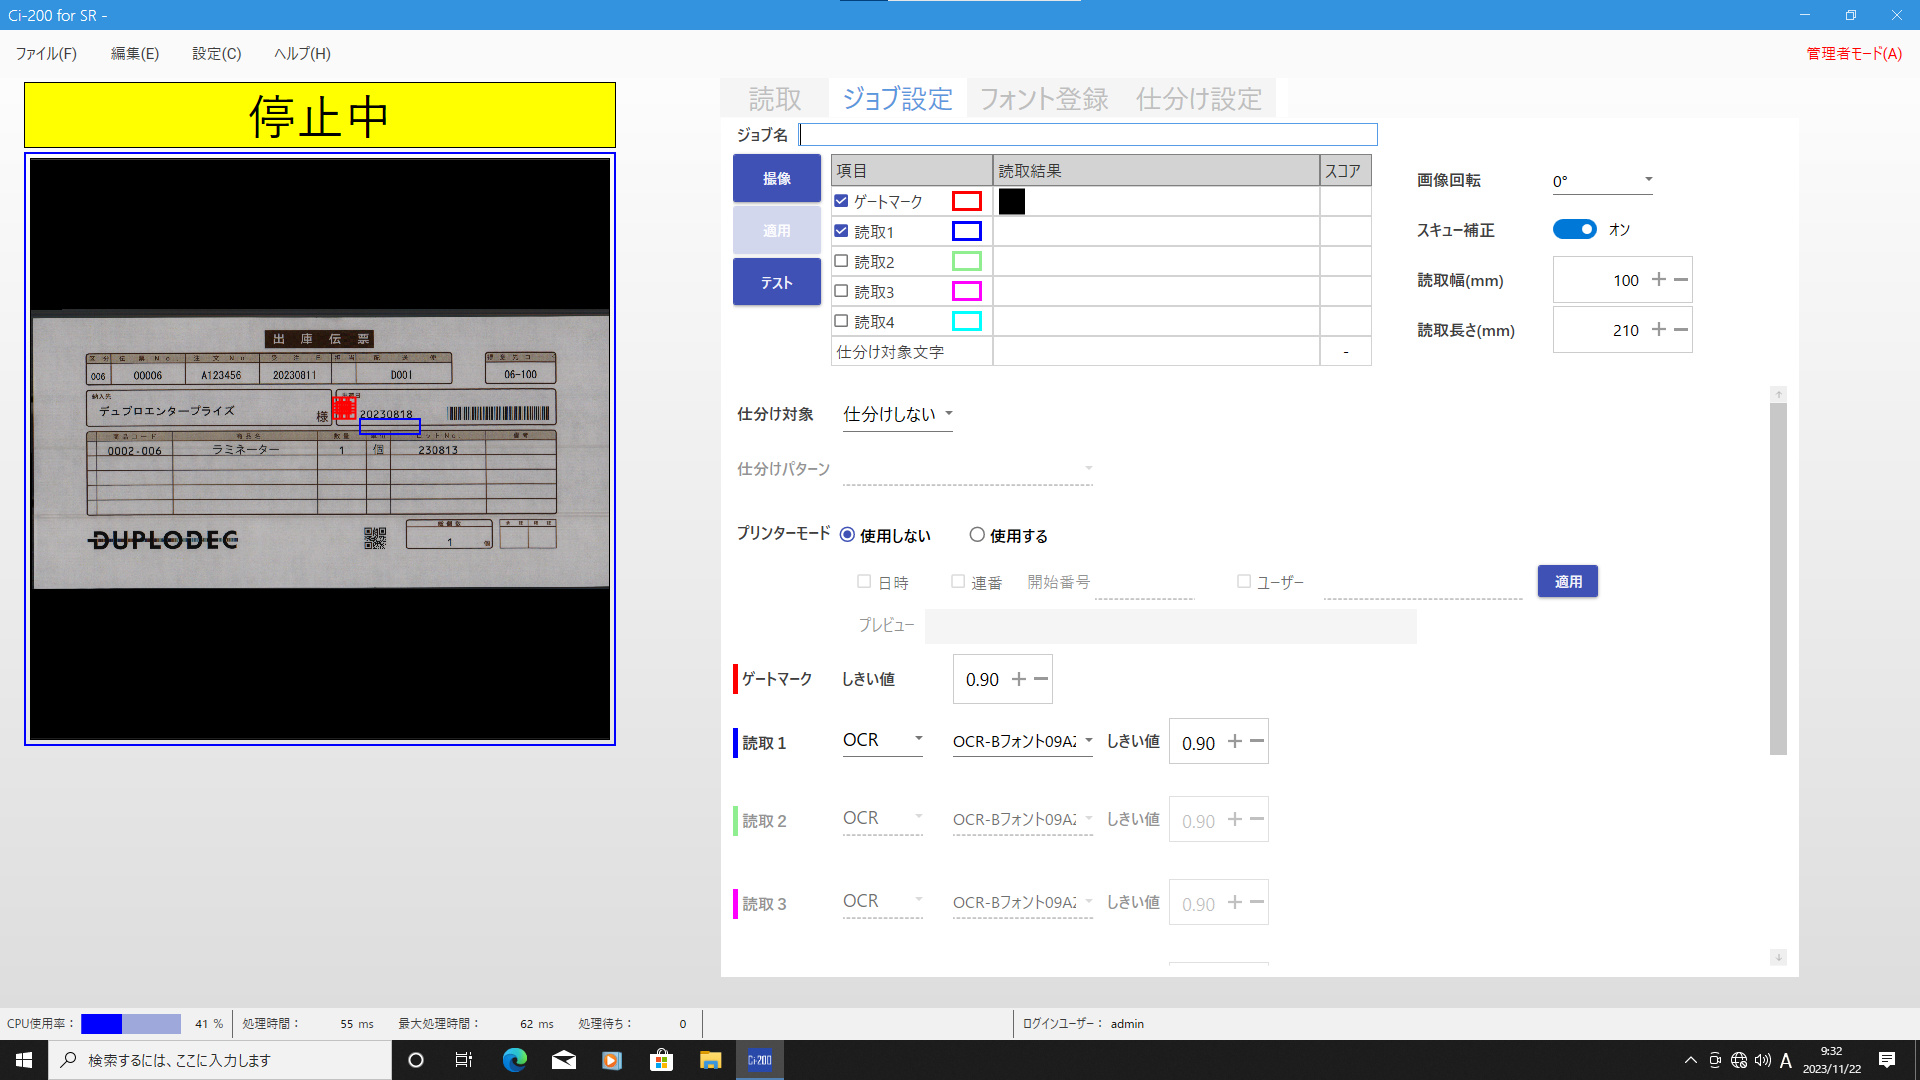Switch to the 仕分け設定 tab
The height and width of the screenshot is (1080, 1920).
1199,99
